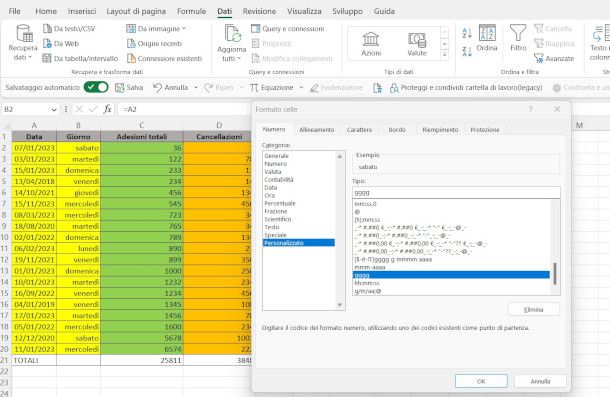
Task: Select the TOTALI cell
Action: [34, 360]
